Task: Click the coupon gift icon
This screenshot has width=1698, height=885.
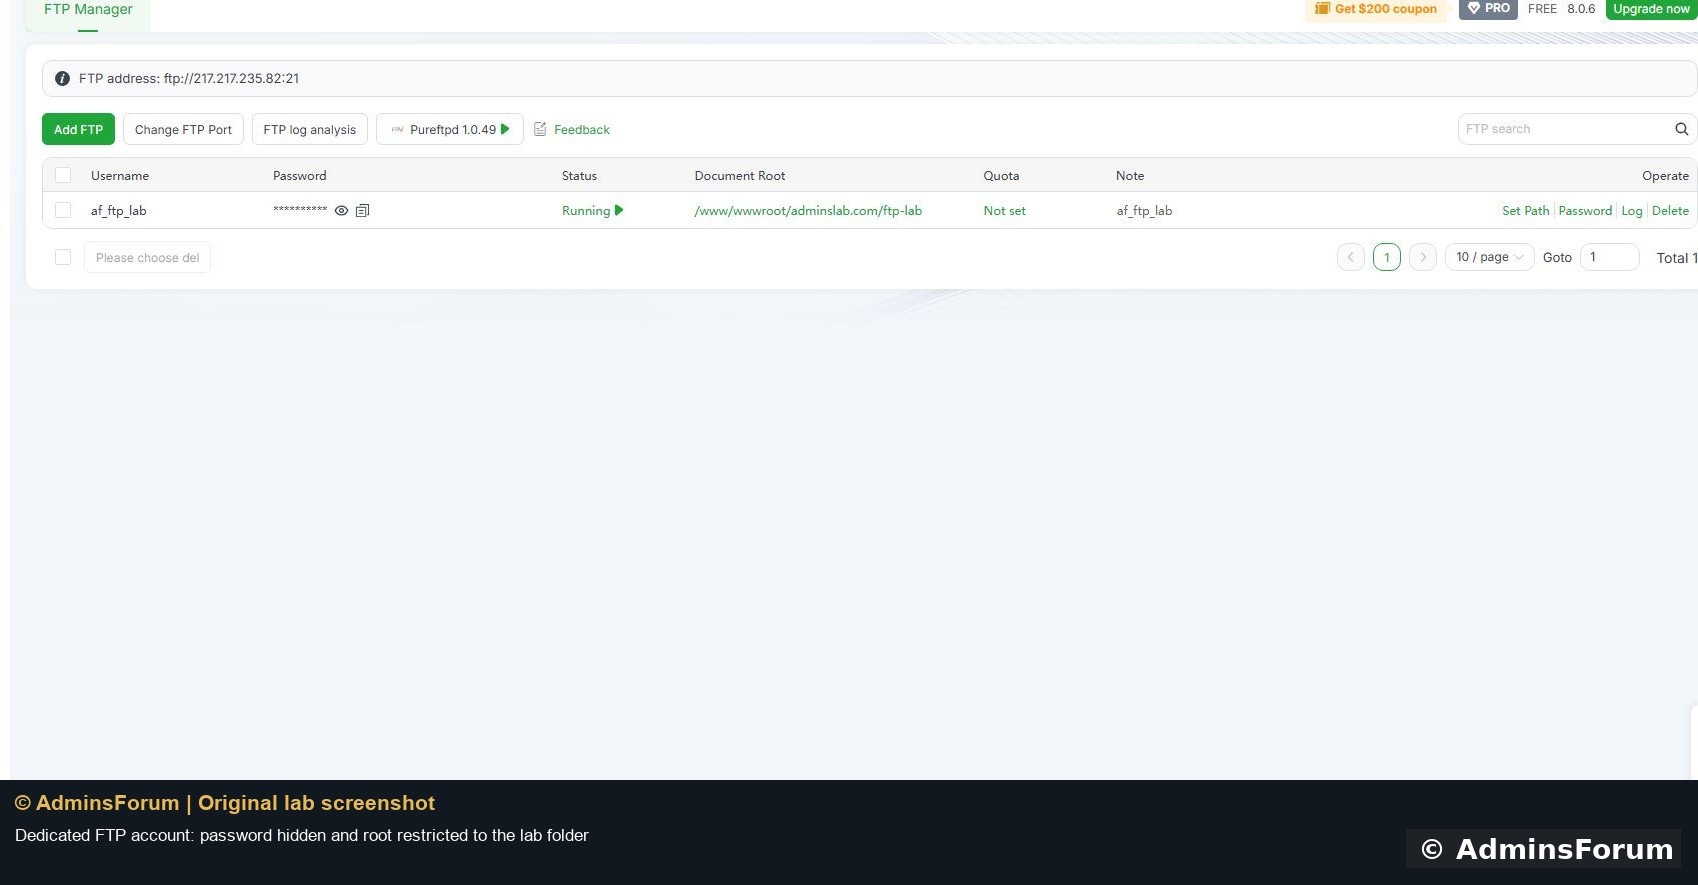Action: (x=1322, y=9)
